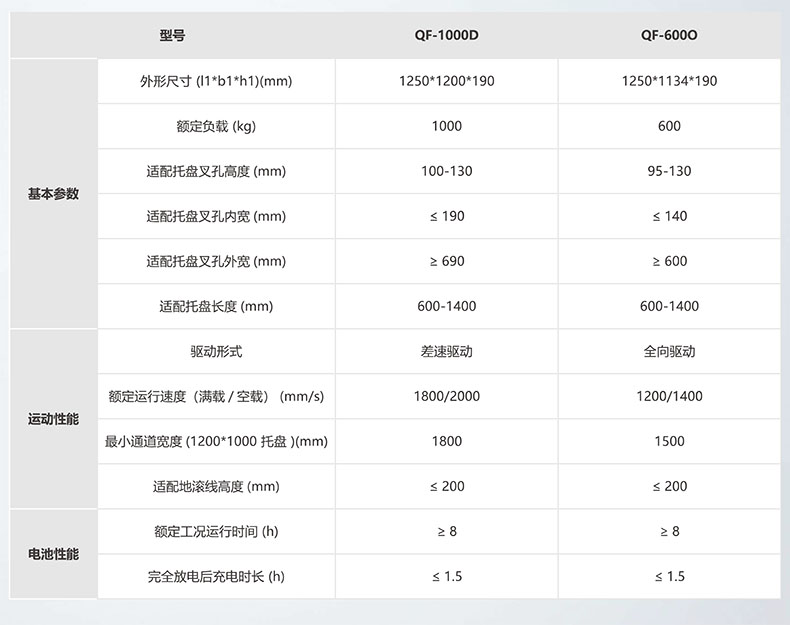Select the QF-1000D column header
790x625 pixels.
[446, 35]
